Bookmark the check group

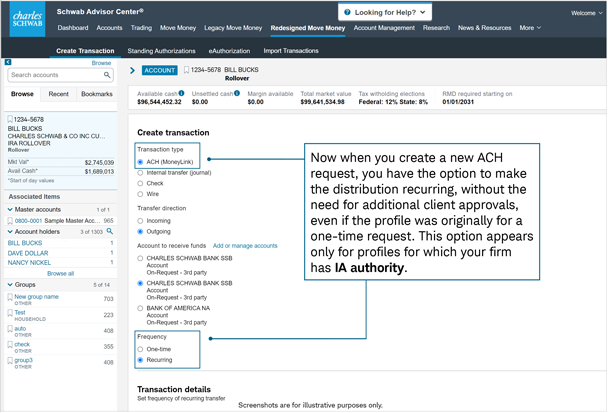[x=10, y=345]
